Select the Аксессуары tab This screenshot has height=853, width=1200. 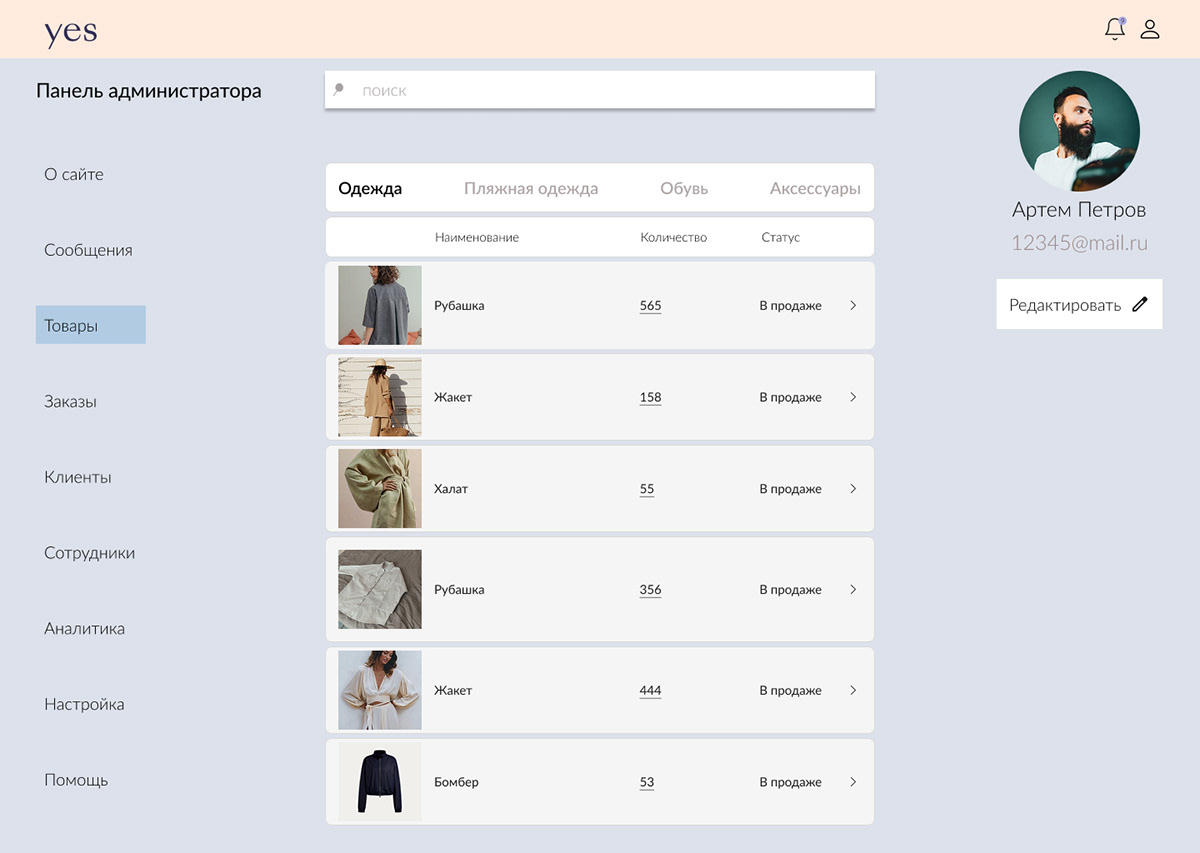(x=815, y=188)
